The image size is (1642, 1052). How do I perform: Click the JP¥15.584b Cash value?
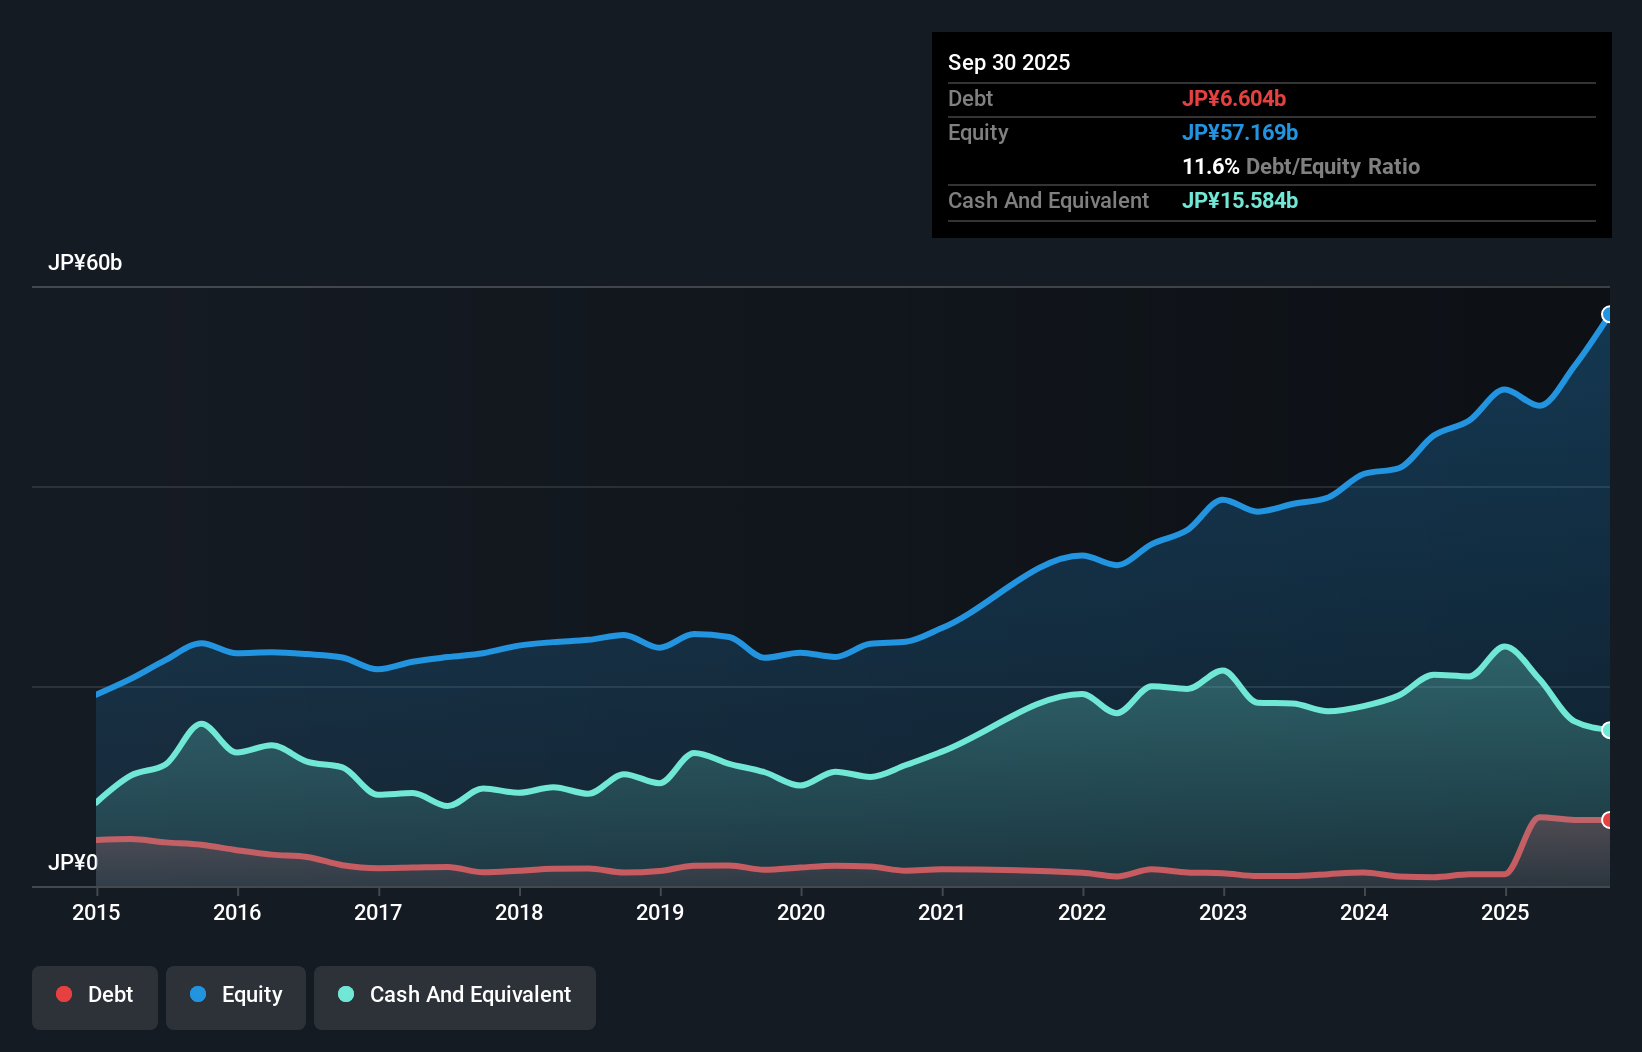coord(1241,200)
